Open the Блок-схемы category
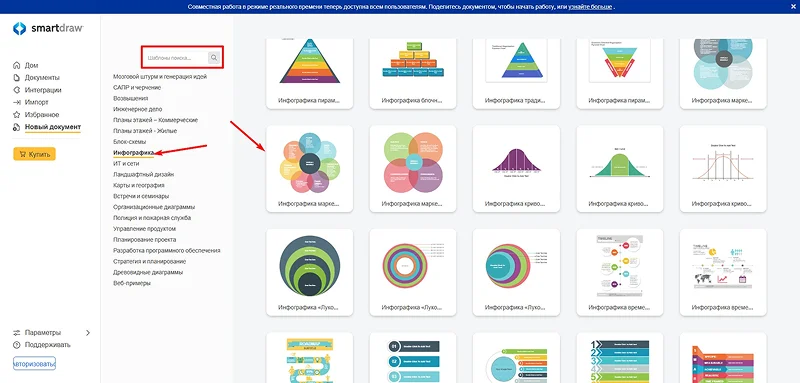 tap(130, 142)
